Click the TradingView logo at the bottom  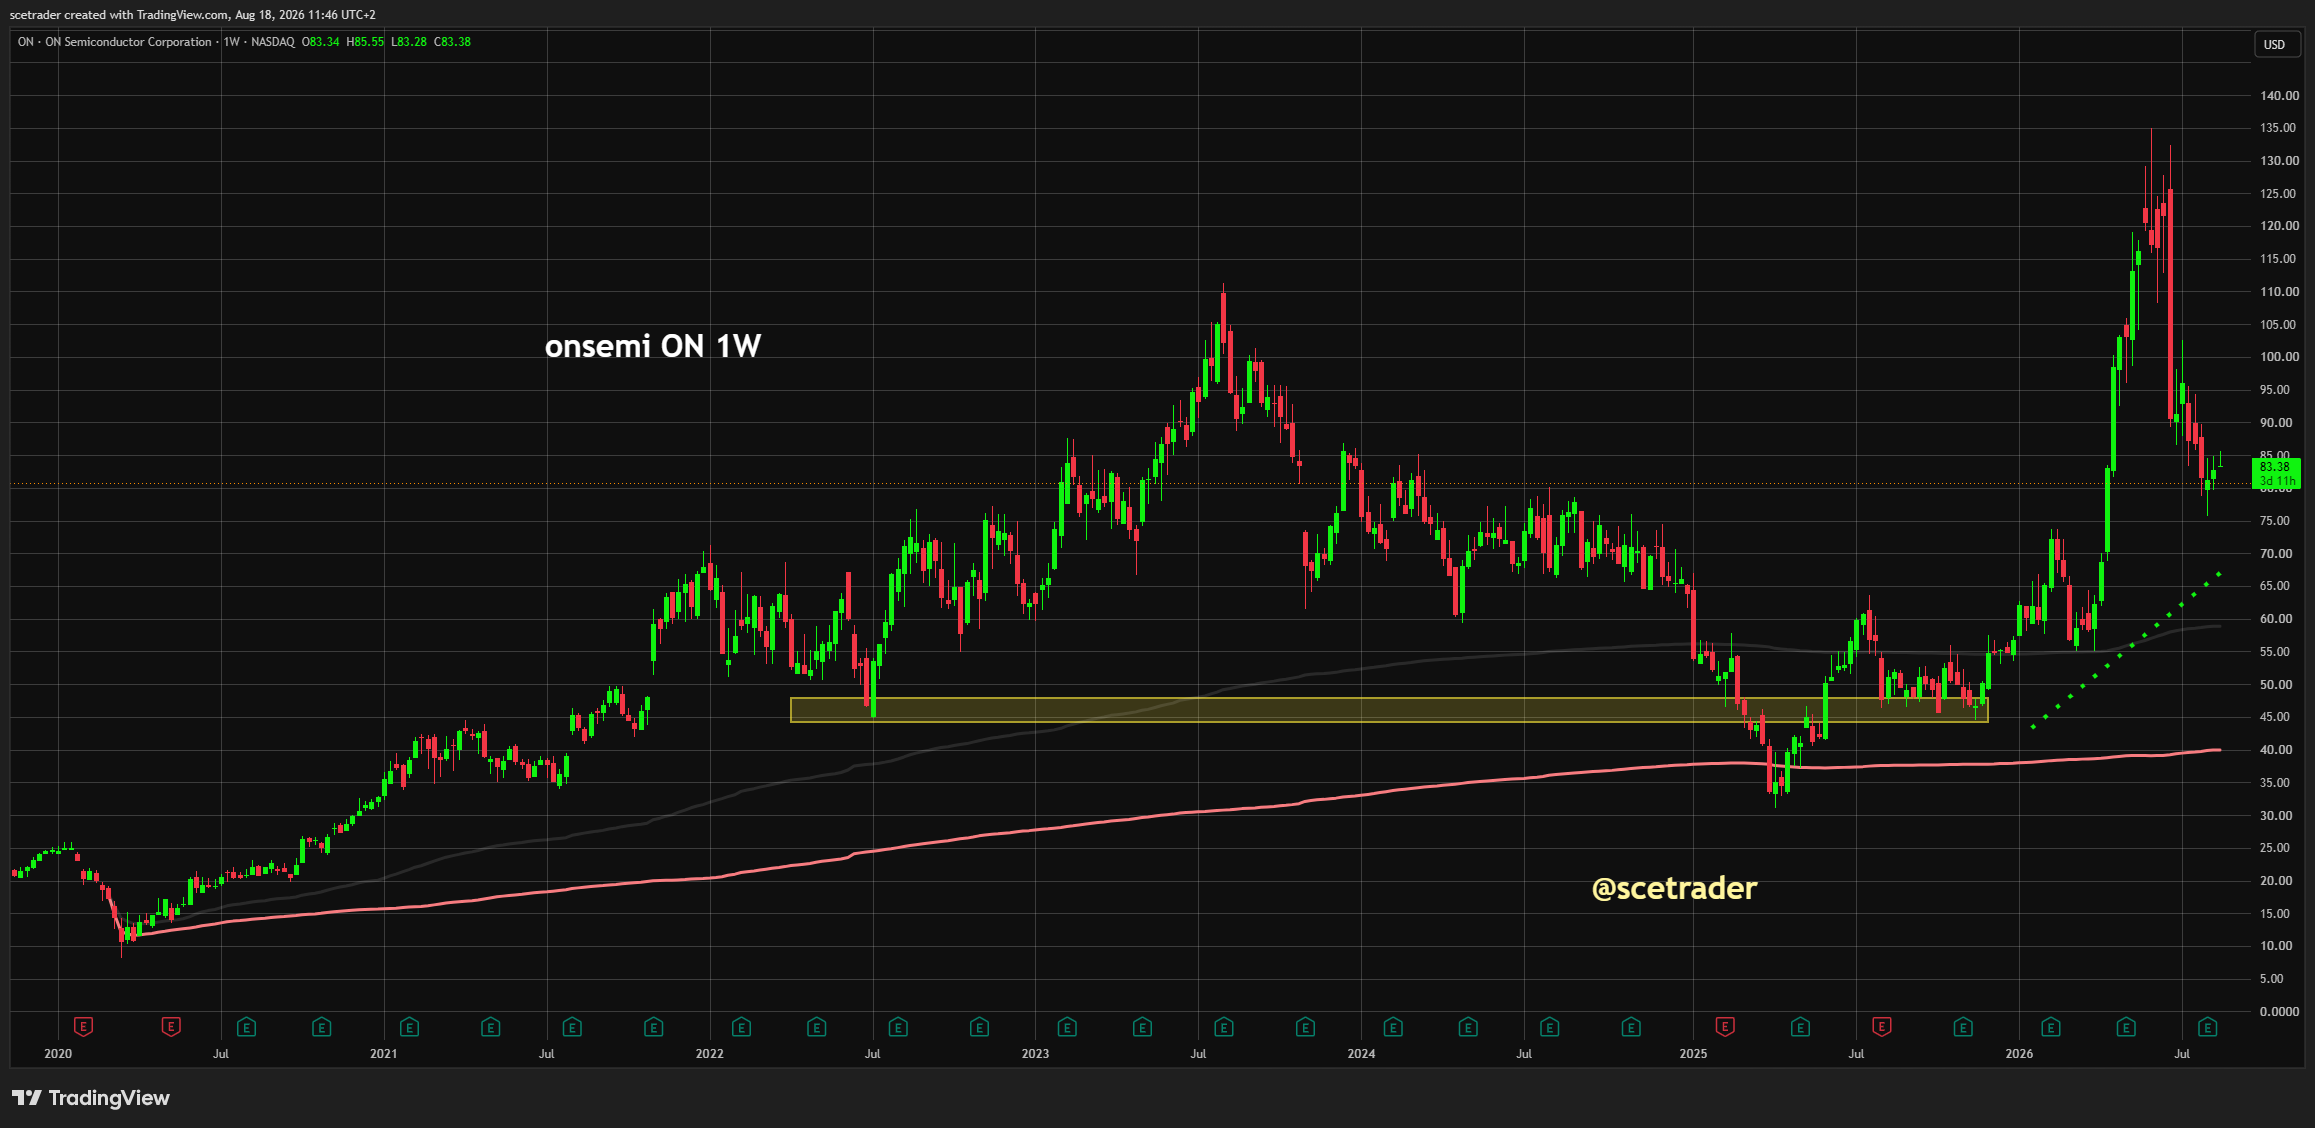(x=91, y=1098)
